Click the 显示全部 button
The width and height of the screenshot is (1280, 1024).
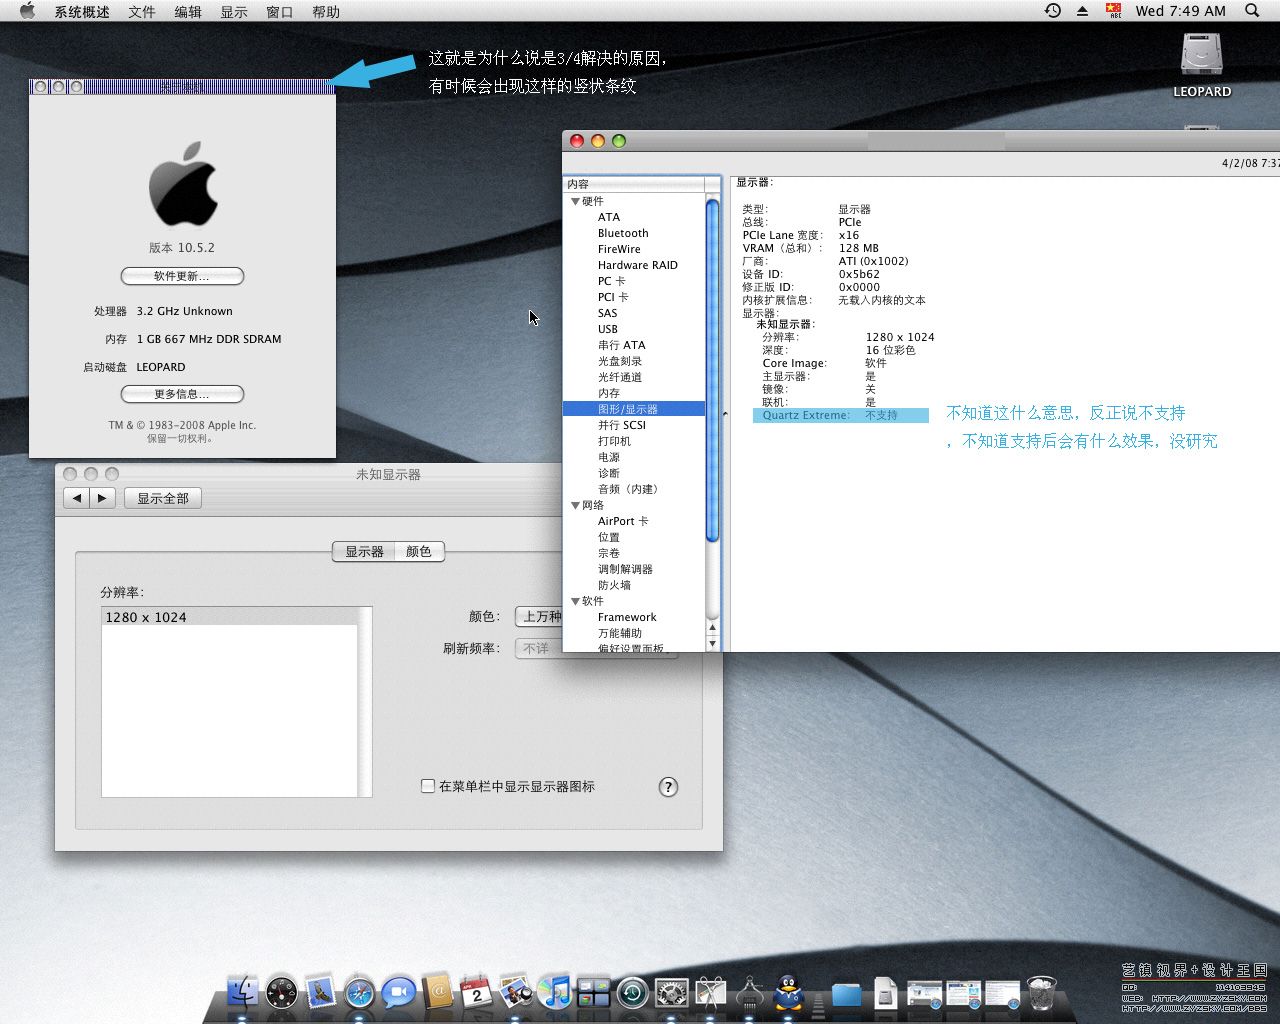coord(163,498)
